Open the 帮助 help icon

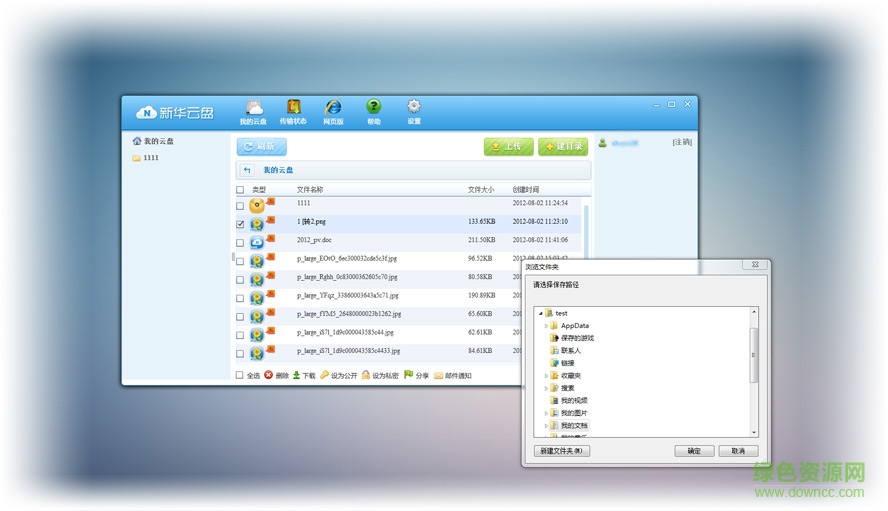coord(373,111)
